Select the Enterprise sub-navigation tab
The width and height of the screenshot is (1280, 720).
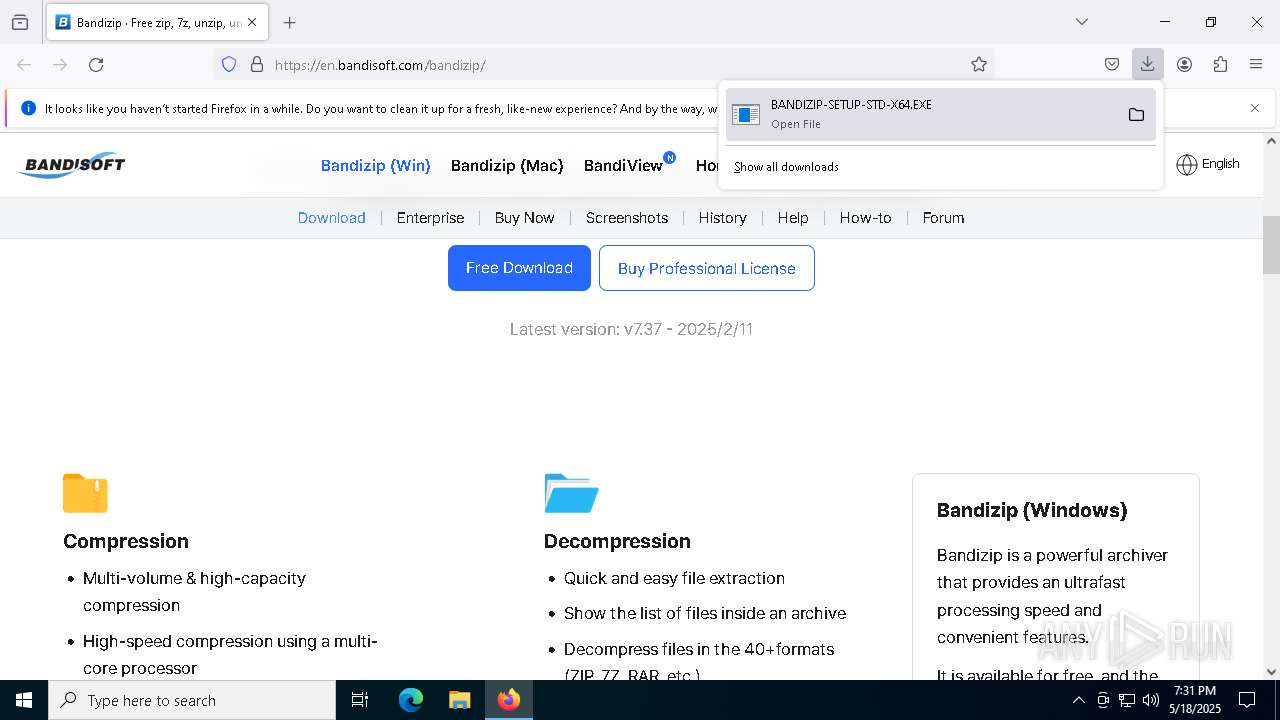[x=430, y=217]
